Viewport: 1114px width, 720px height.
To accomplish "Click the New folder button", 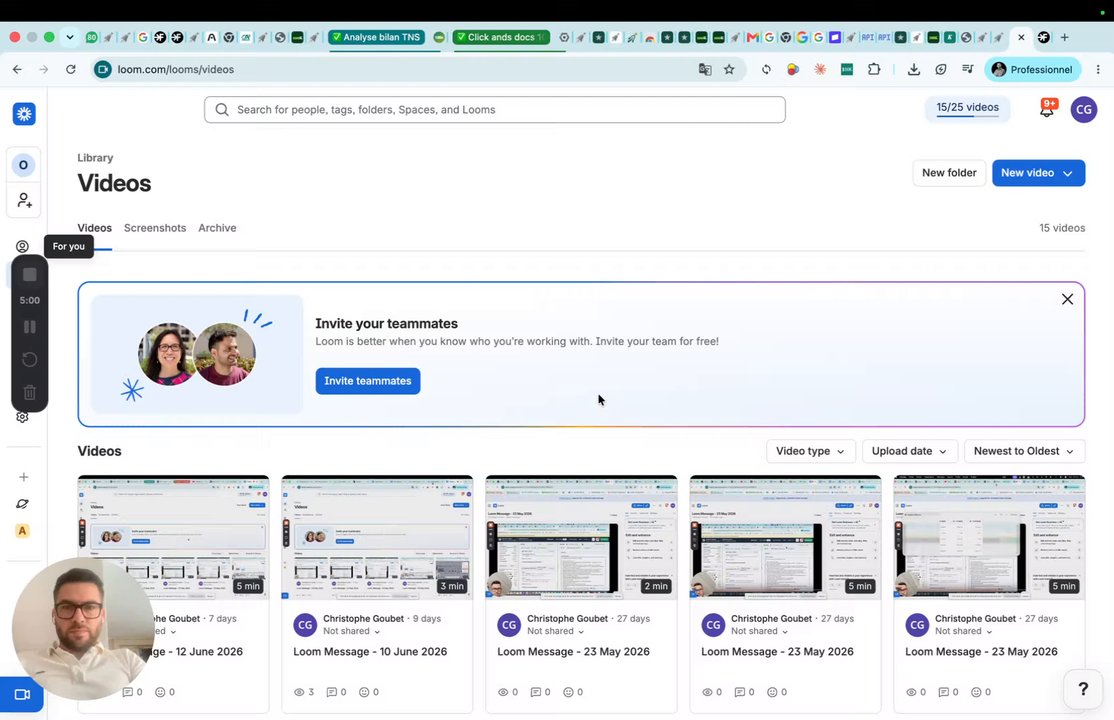I will [949, 173].
